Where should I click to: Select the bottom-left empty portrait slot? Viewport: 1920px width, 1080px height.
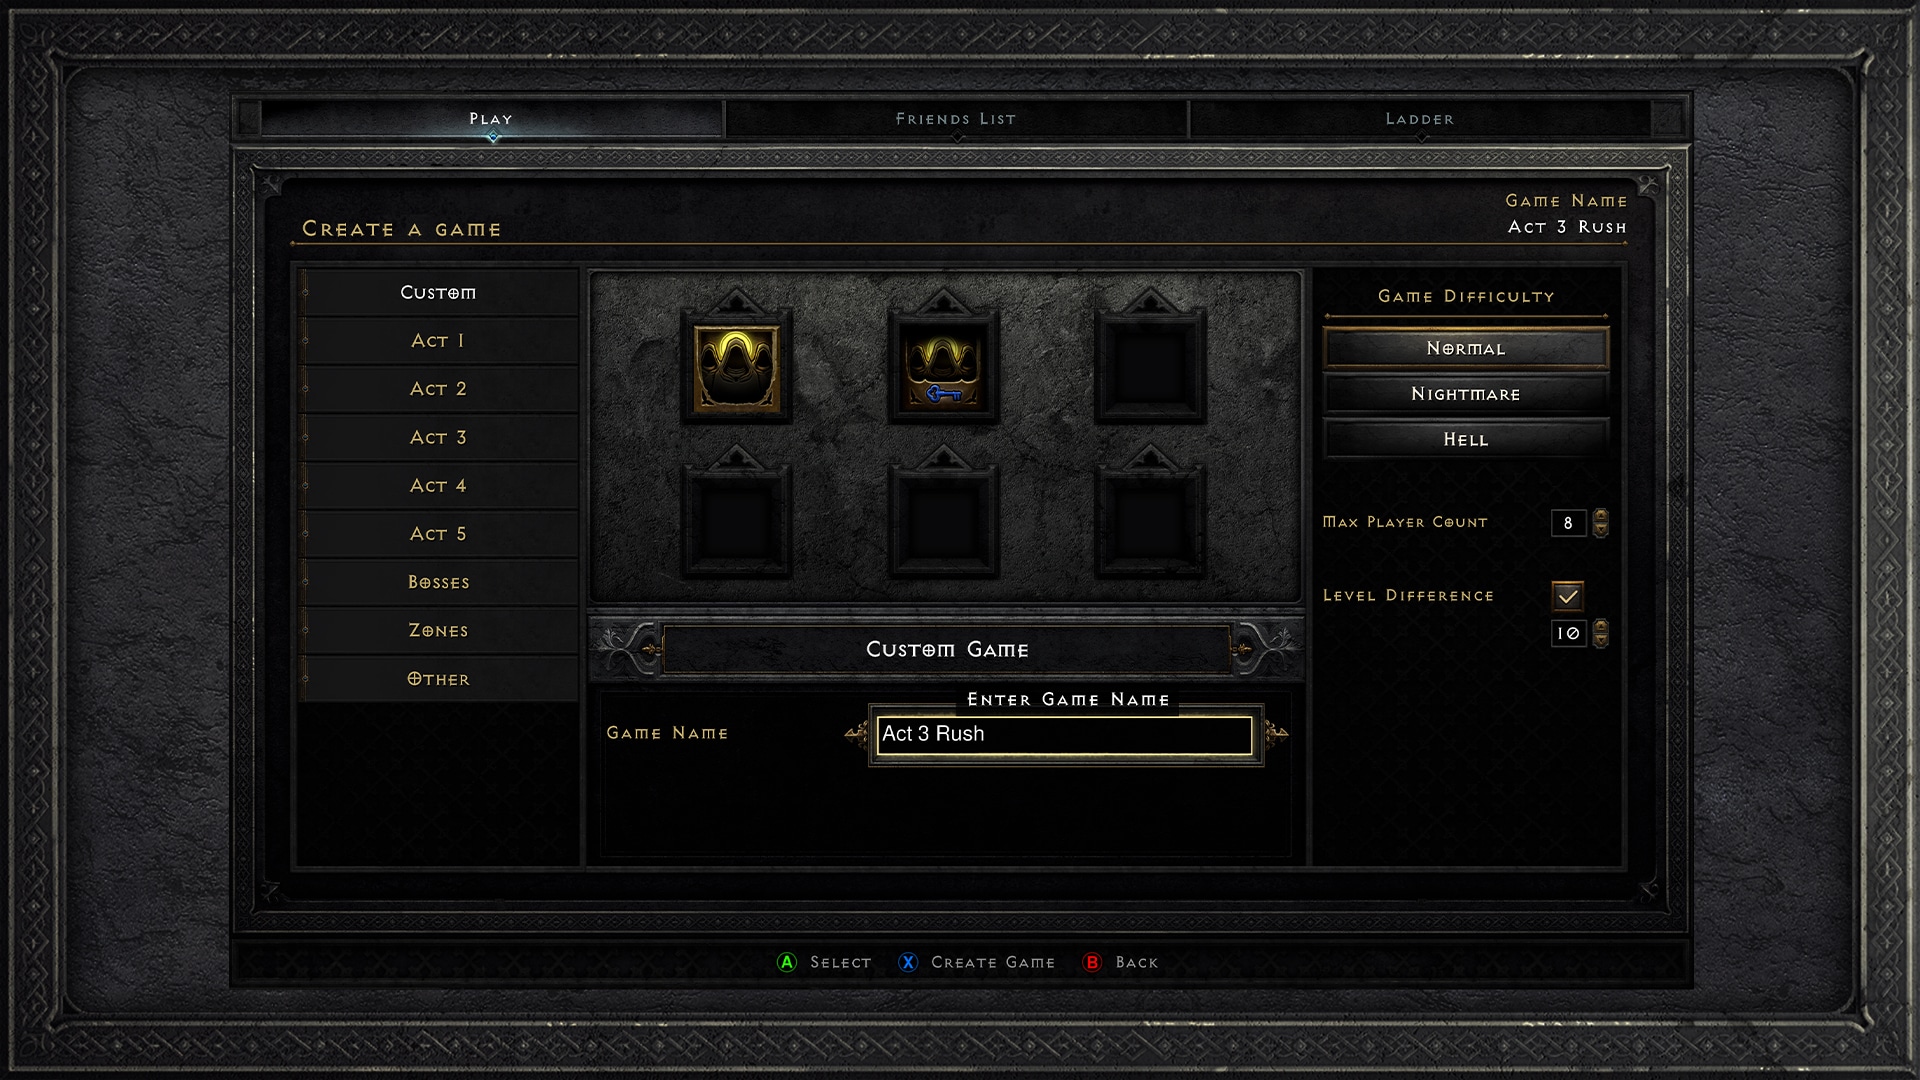click(736, 525)
